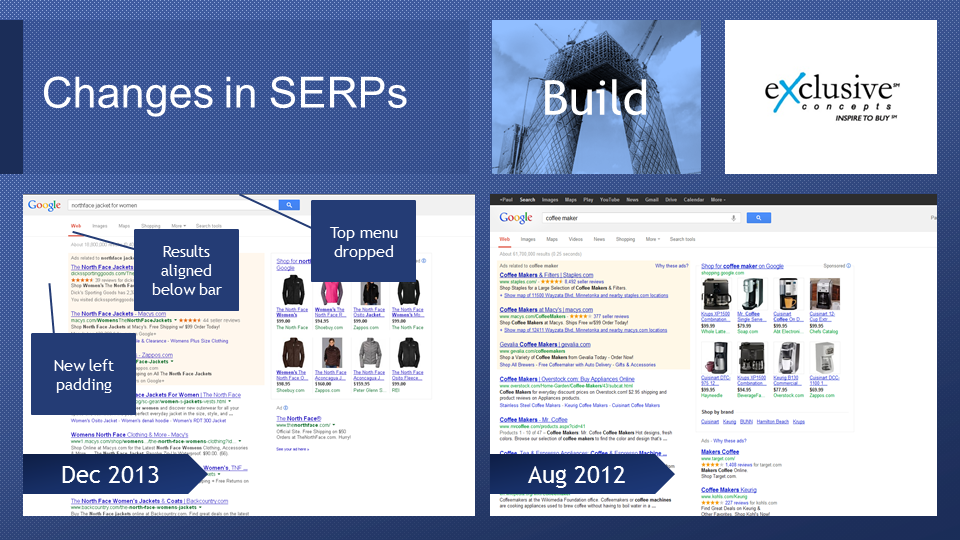Screen dimensions: 960x540
Task: Click Keurig in Shop by brand
Action: pyautogui.click(x=729, y=421)
